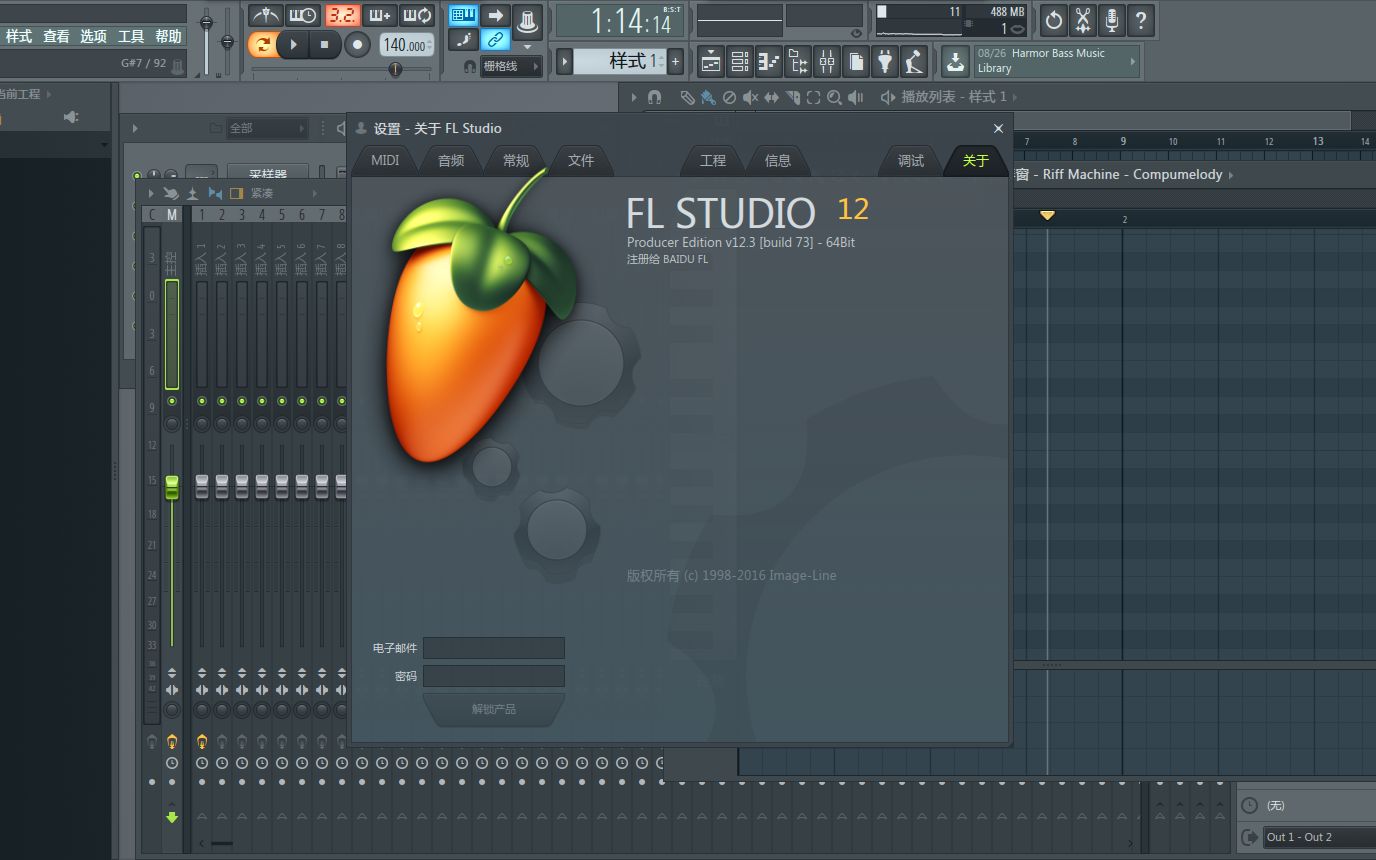
Task: Toggle auto-scroll arrow button
Action: click(495, 15)
